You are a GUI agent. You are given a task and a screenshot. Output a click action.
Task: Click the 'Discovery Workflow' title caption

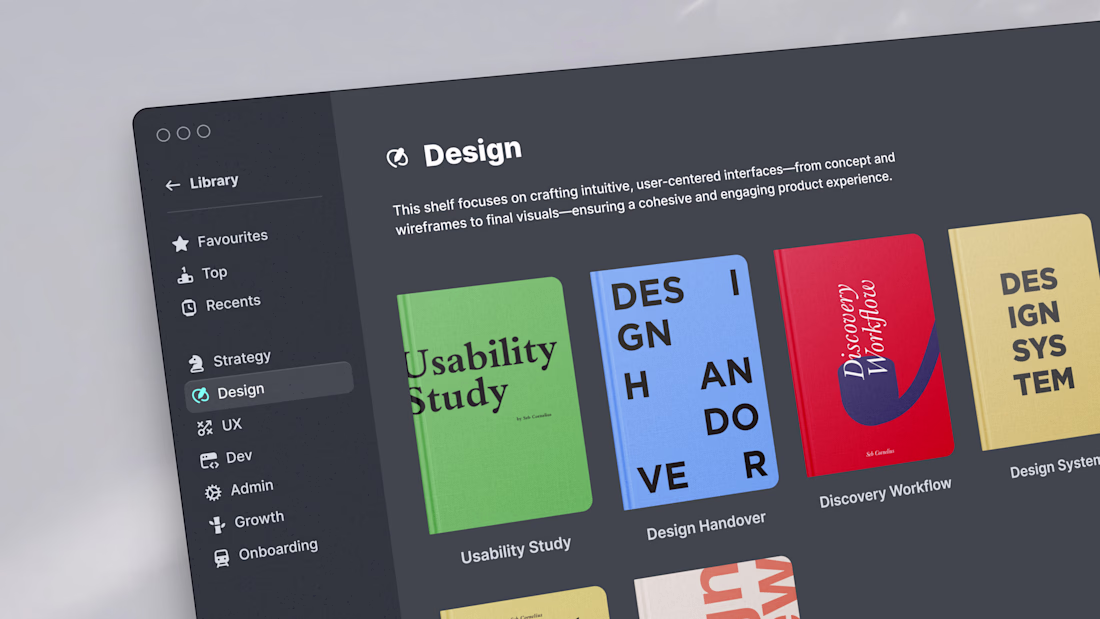[x=885, y=493]
